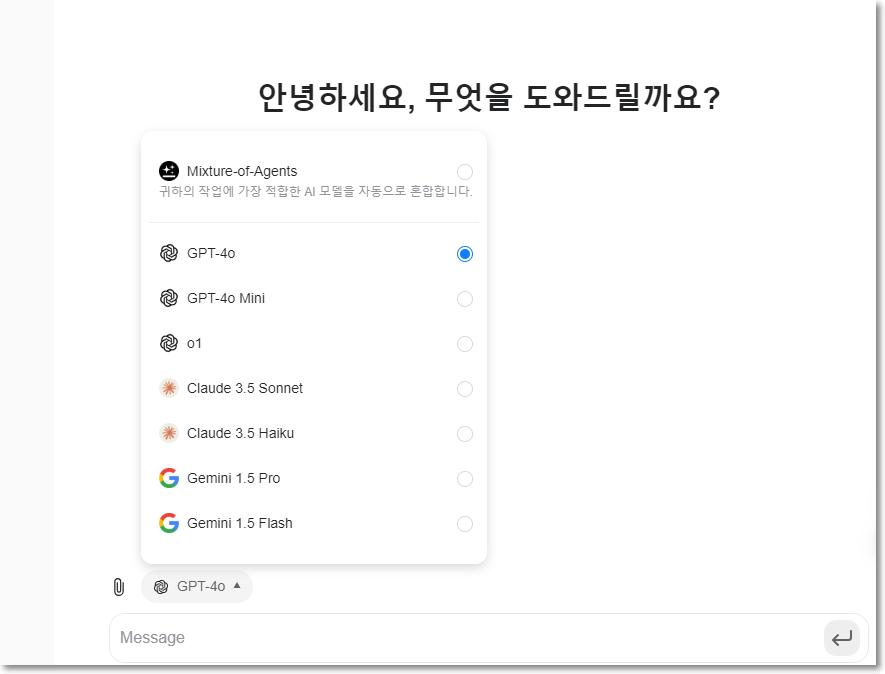Click the OpenAI logo beside o1
Screen dimensions: 885x674
click(x=169, y=343)
